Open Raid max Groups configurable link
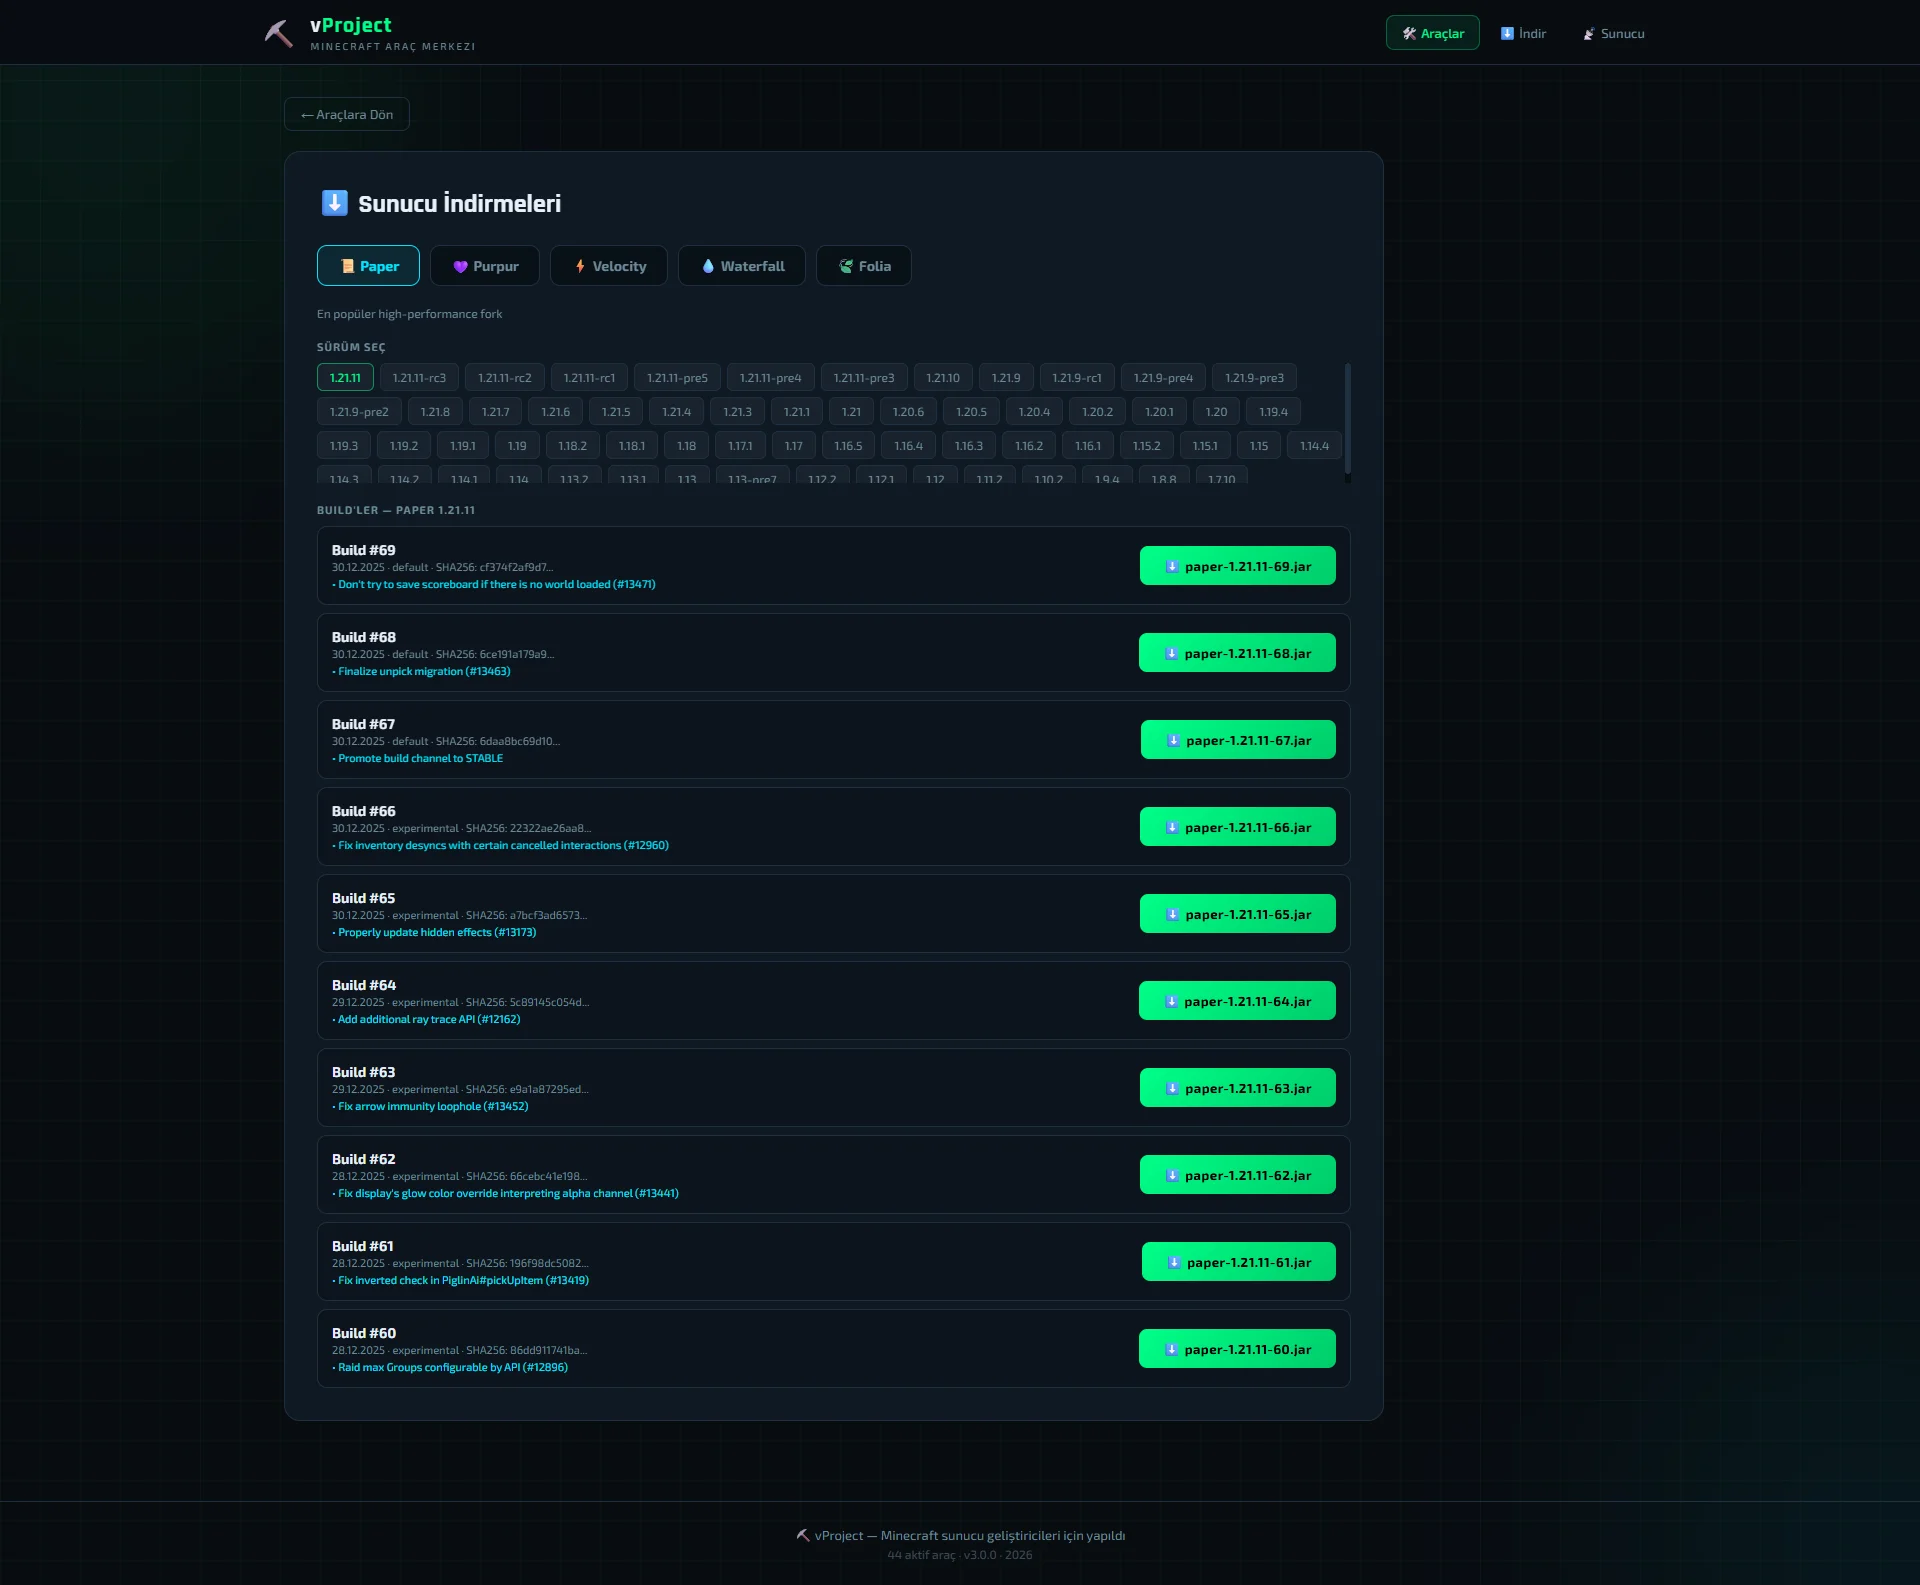This screenshot has height=1585, width=1920. click(452, 1367)
